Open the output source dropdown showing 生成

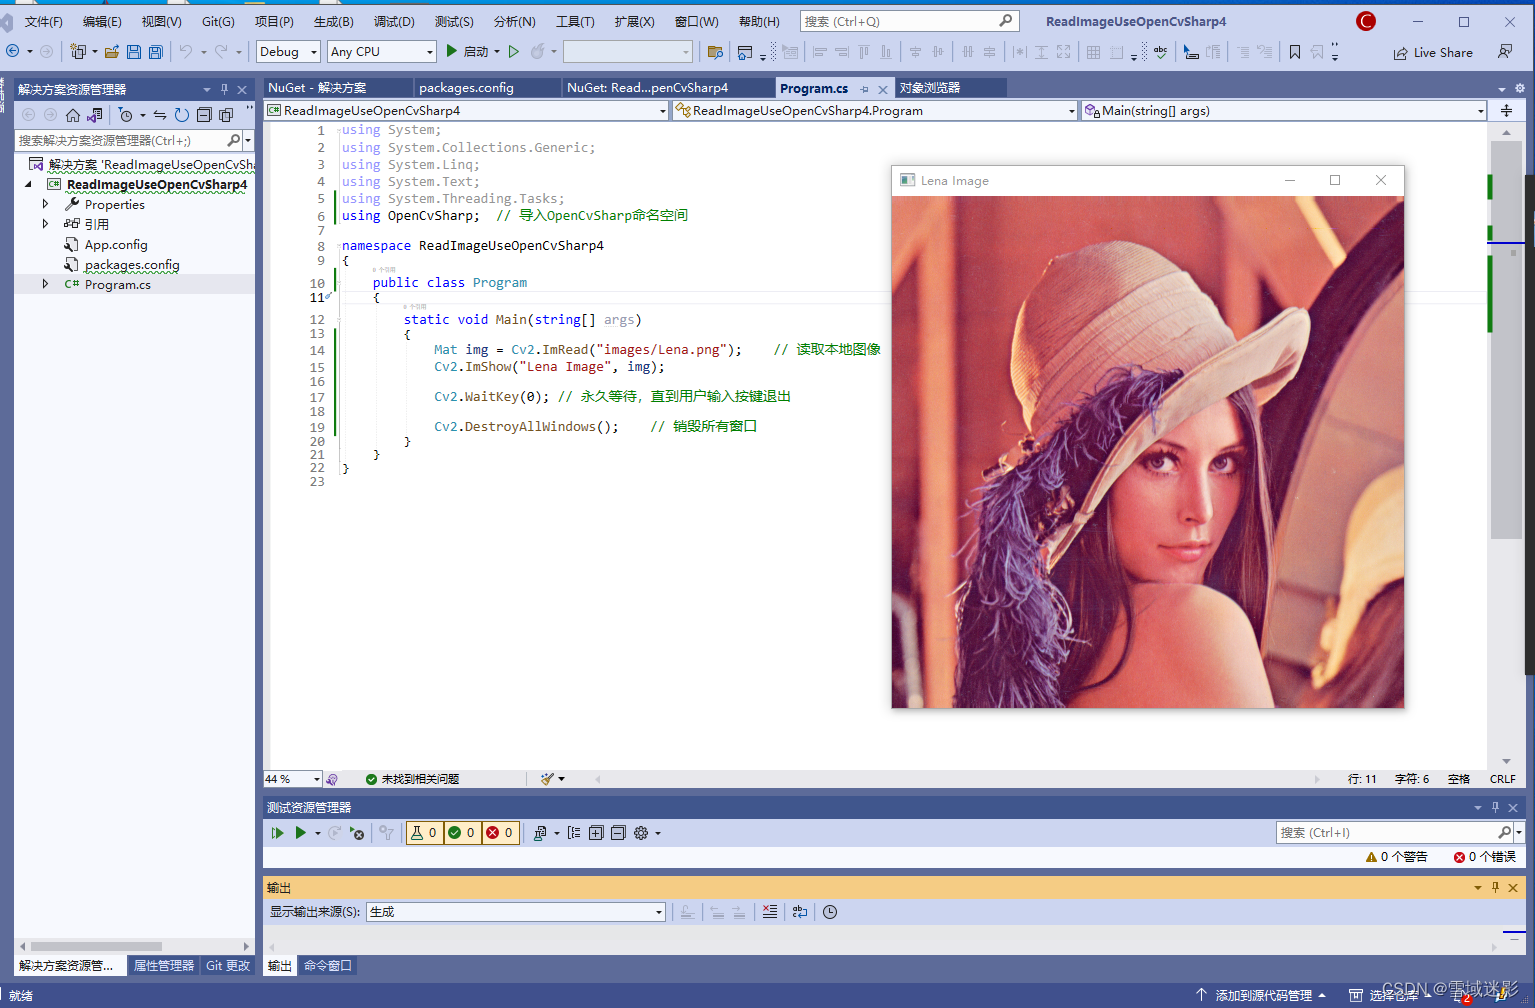pos(516,912)
